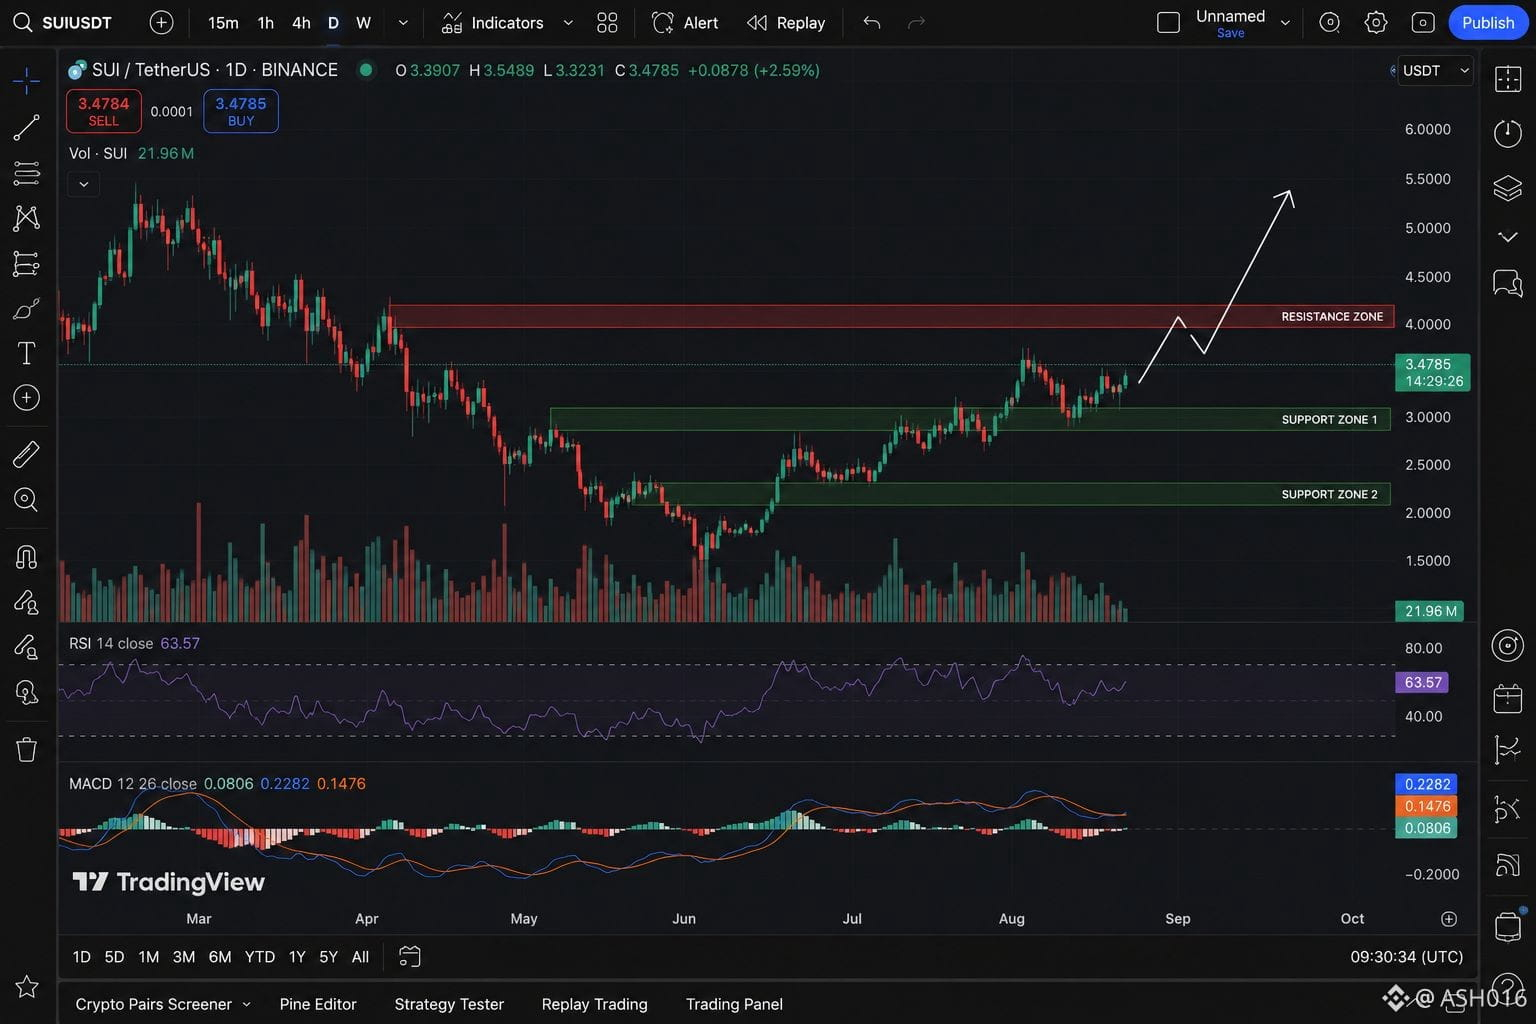Activate the zoom in tool
This screenshot has width=1536, height=1024.
(x=27, y=499)
